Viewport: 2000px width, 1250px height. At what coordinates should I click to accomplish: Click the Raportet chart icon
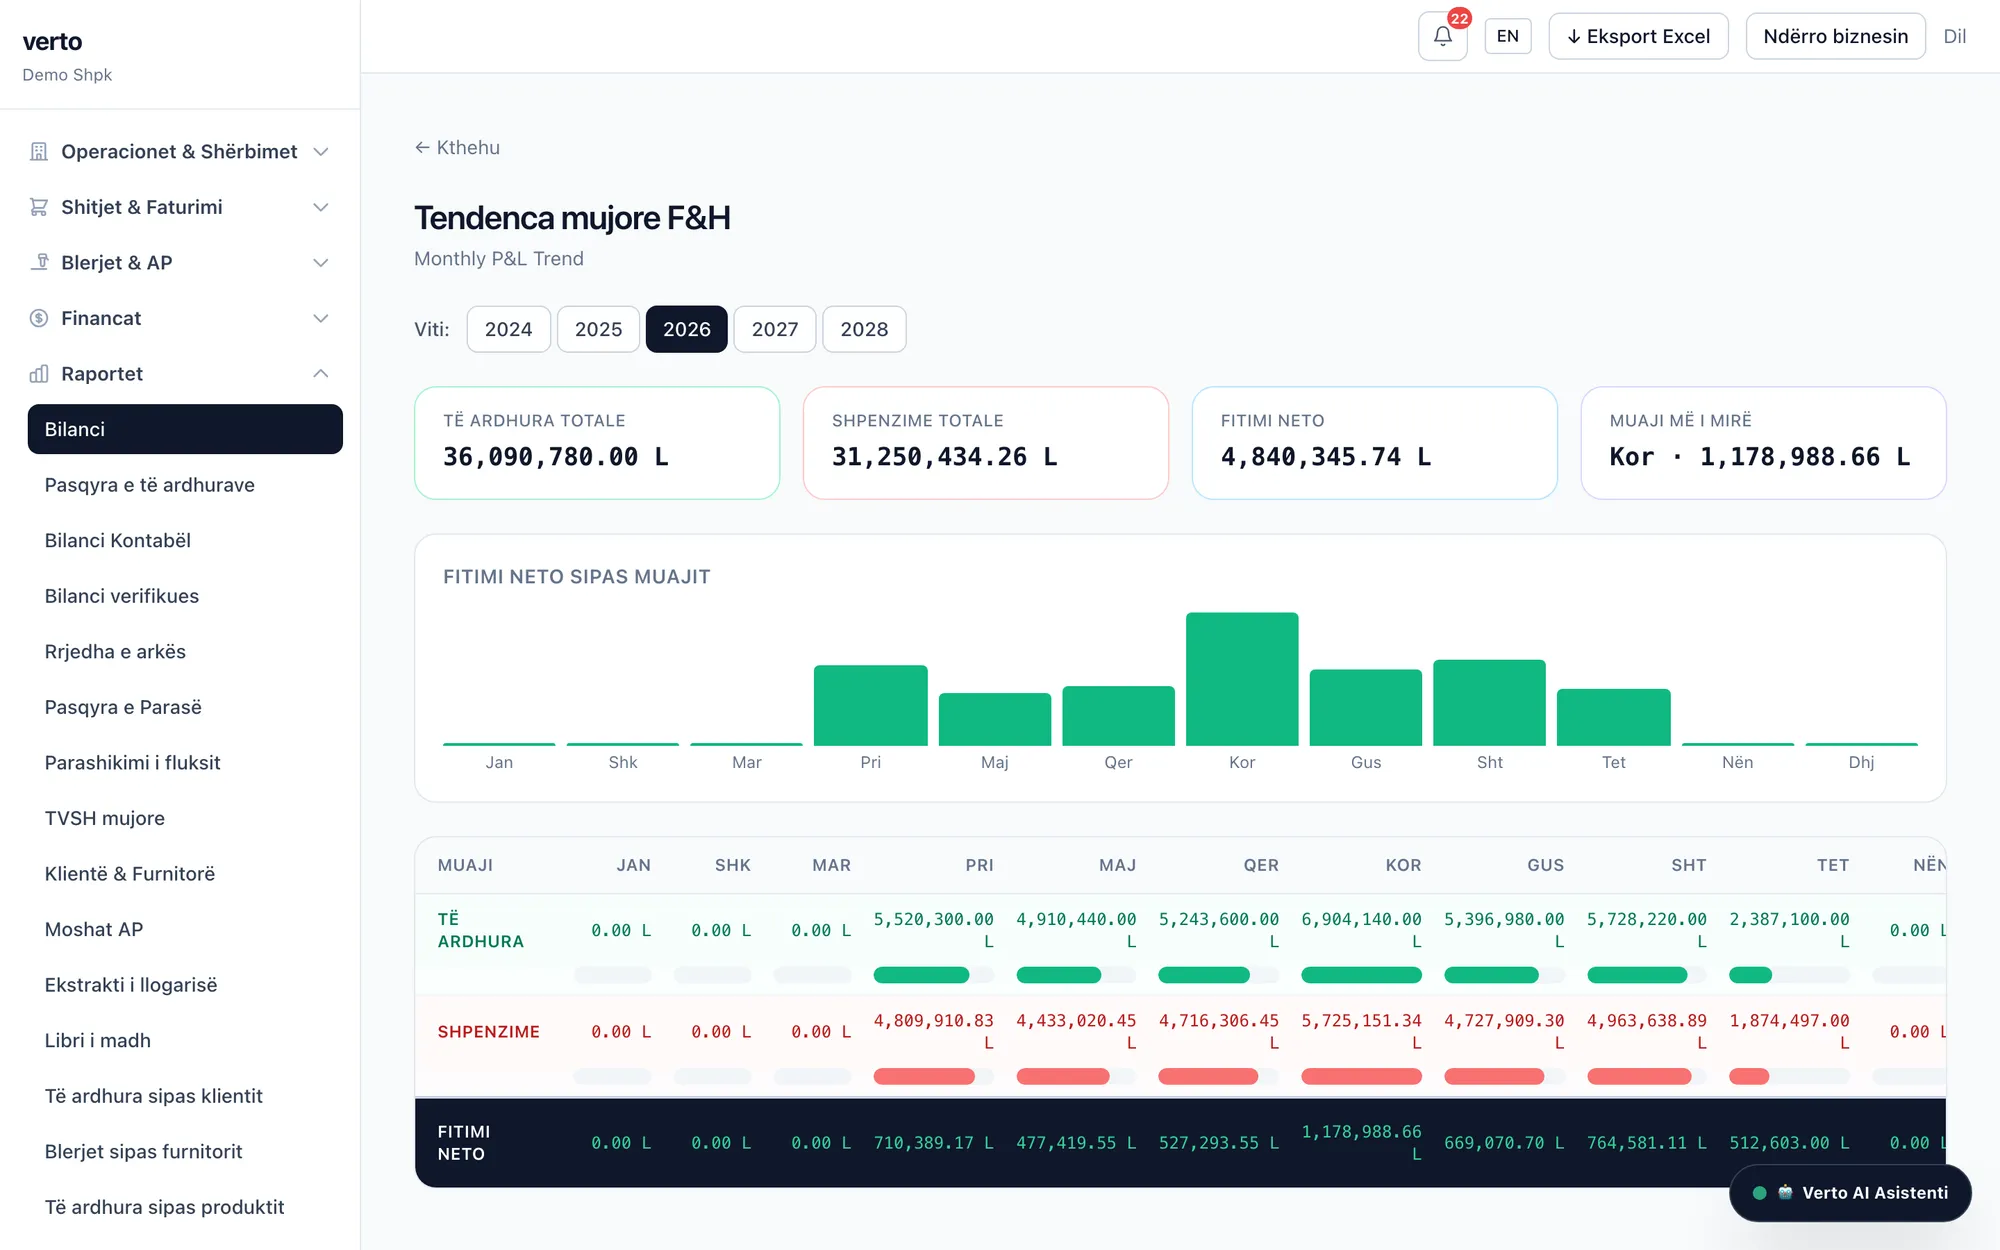tap(39, 374)
